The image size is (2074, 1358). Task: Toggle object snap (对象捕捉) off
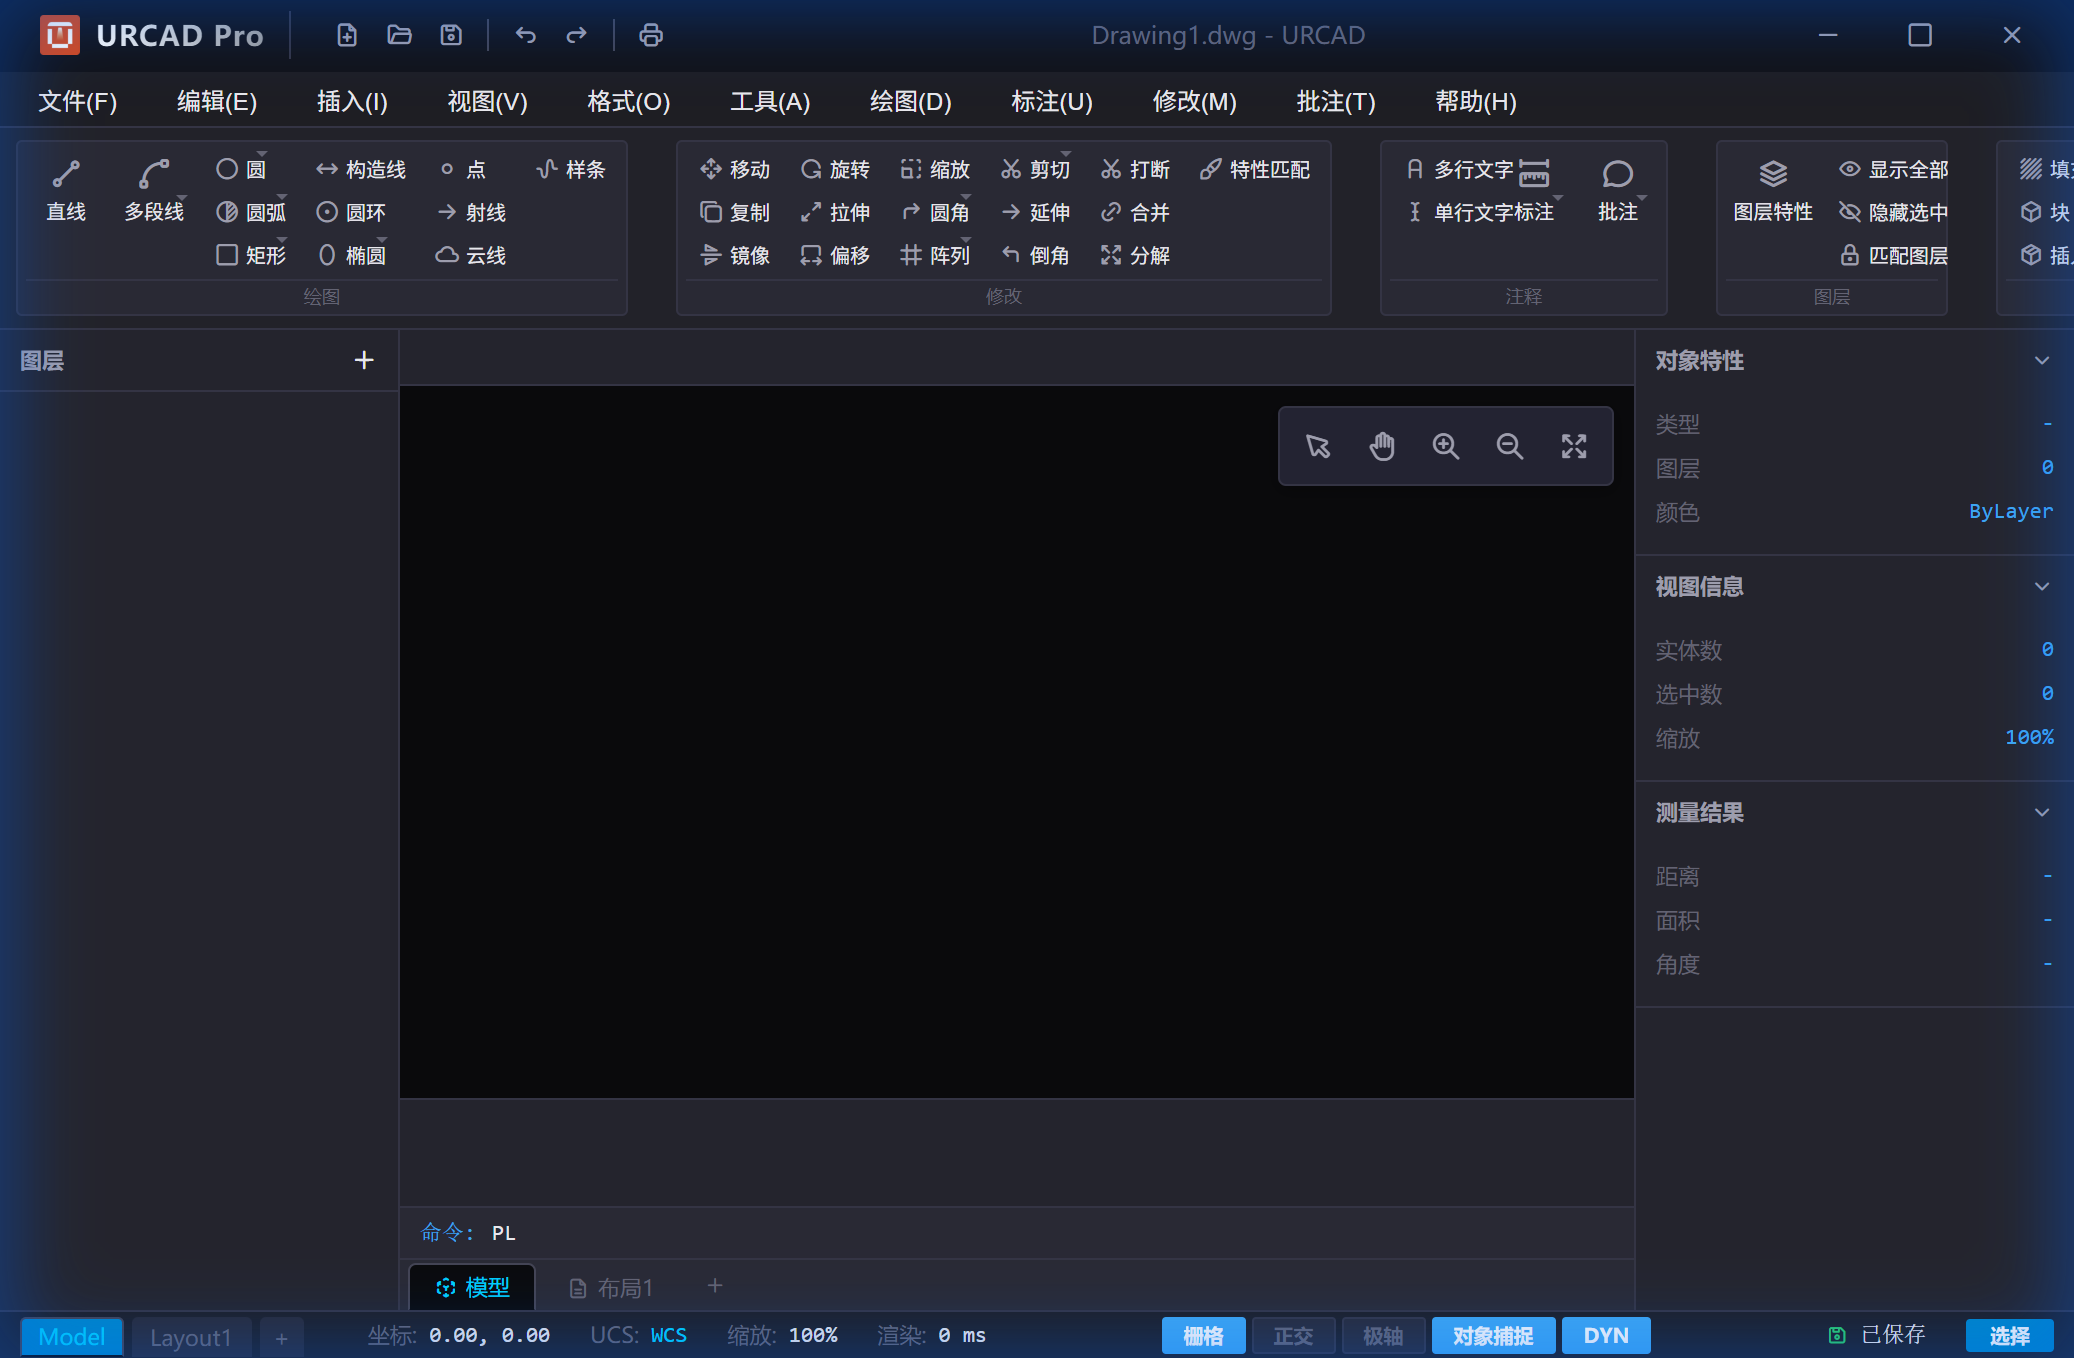point(1492,1336)
